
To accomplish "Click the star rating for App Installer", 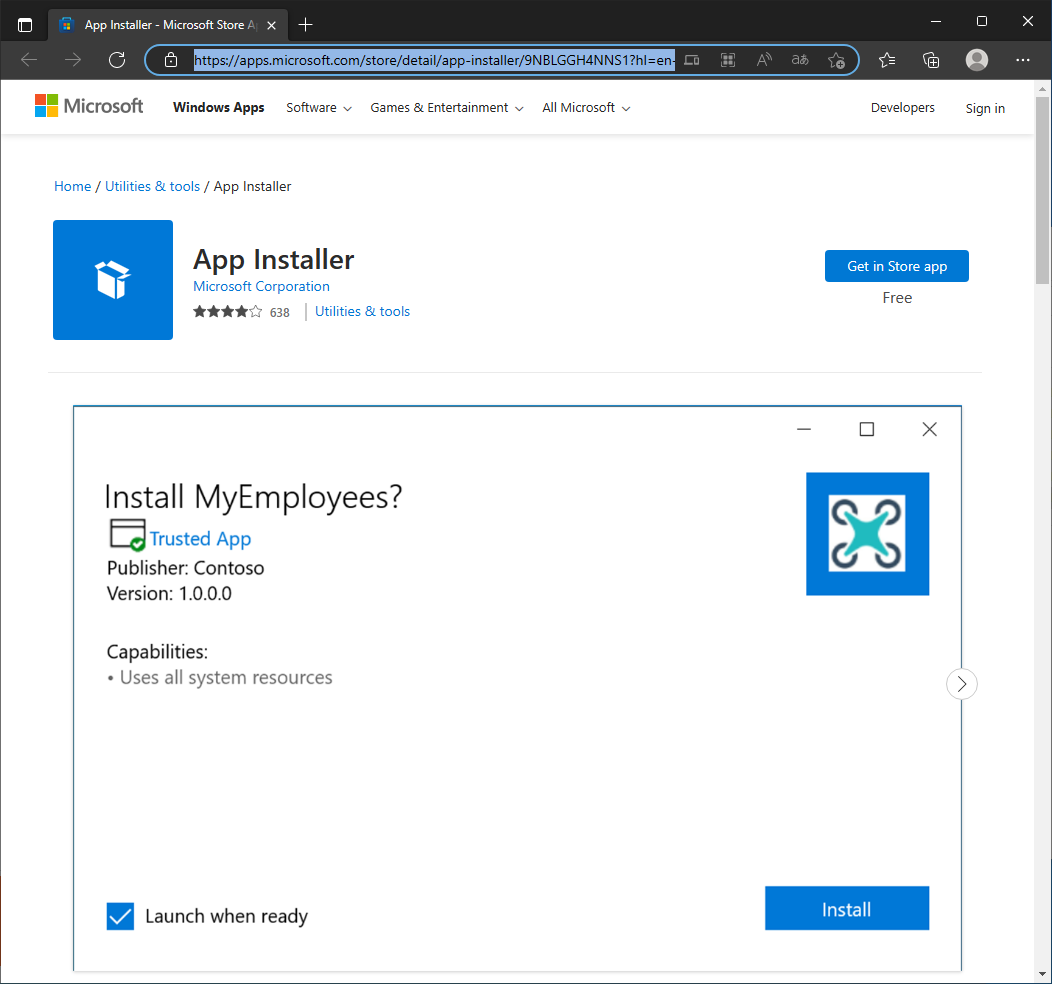I will (227, 311).
